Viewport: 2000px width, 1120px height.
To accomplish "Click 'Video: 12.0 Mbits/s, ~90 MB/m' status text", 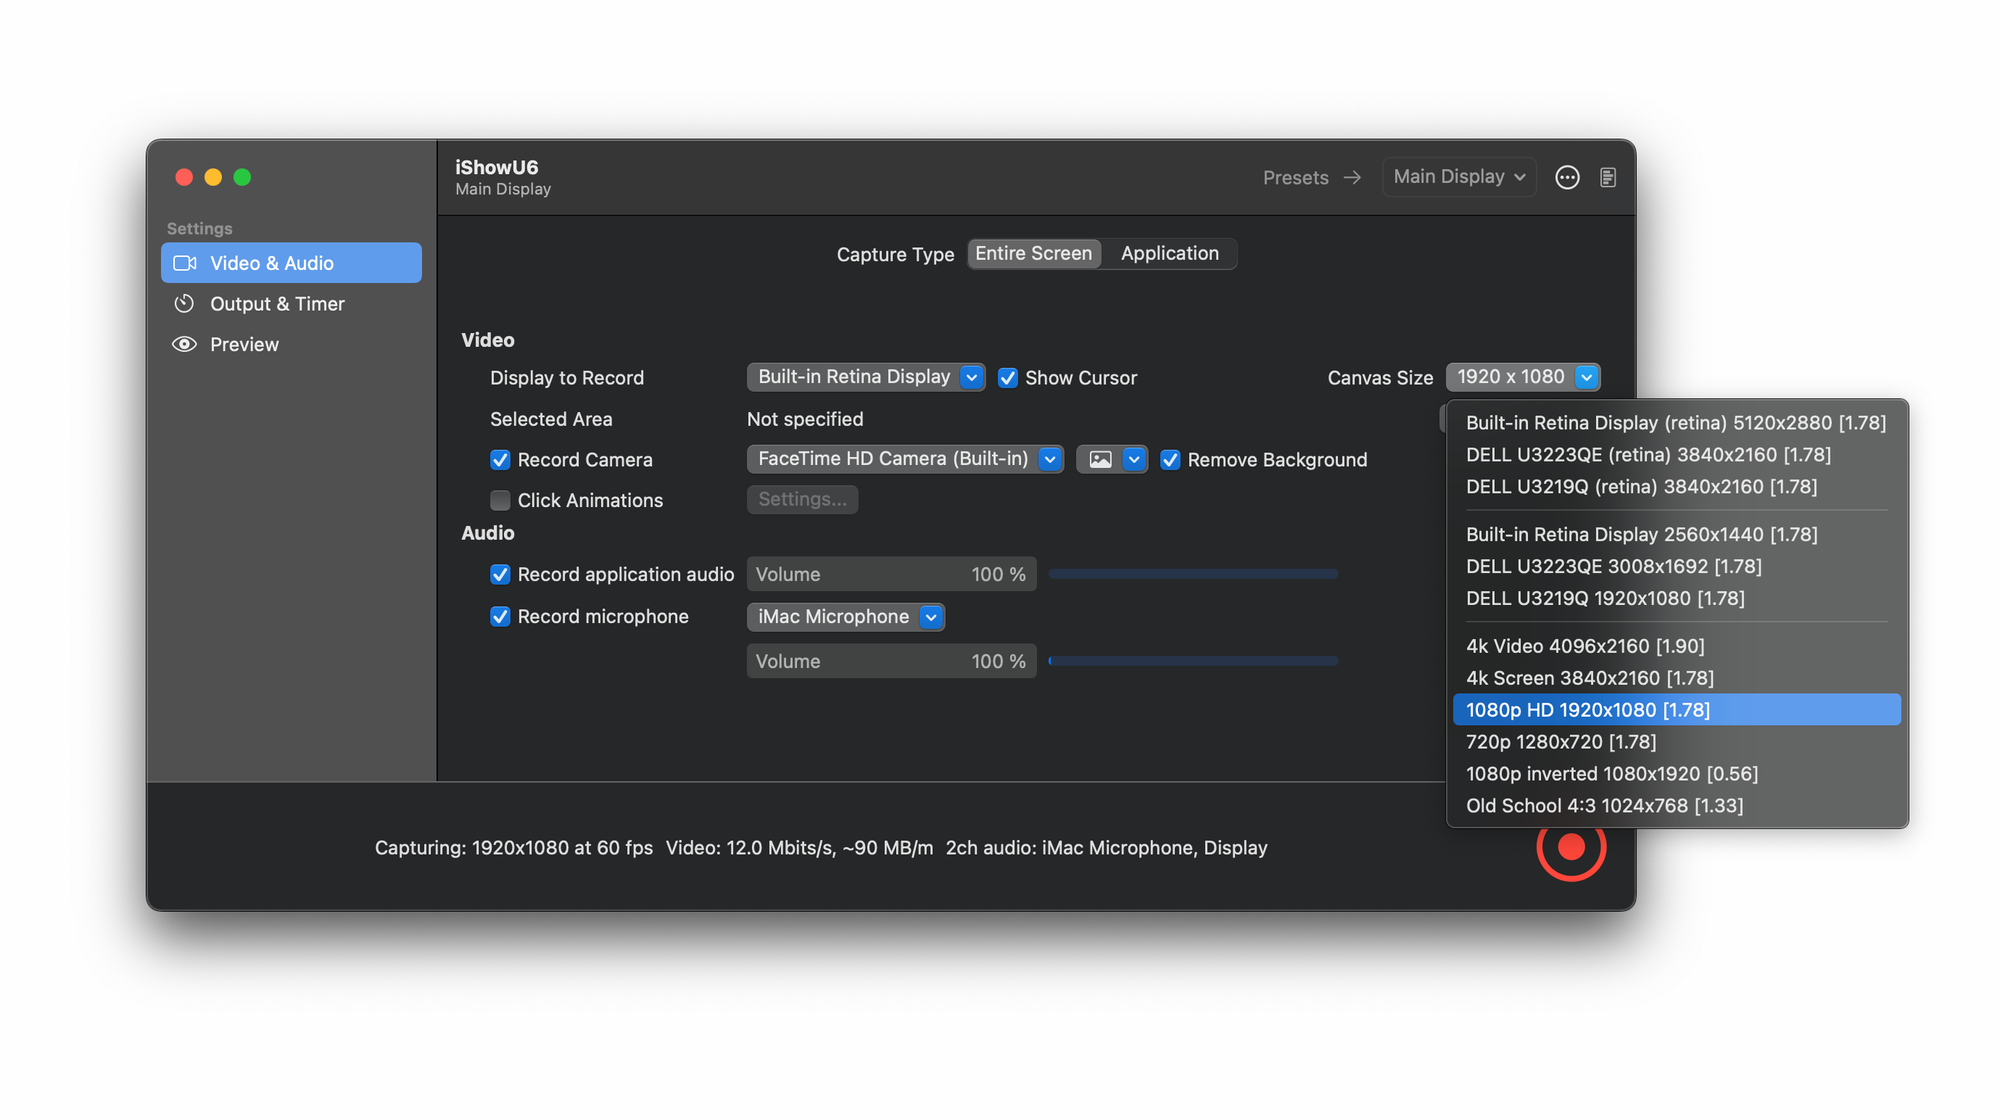I will pos(799,848).
